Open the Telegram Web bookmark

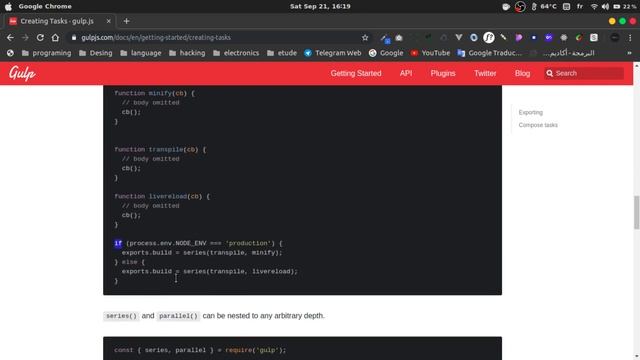(x=333, y=53)
